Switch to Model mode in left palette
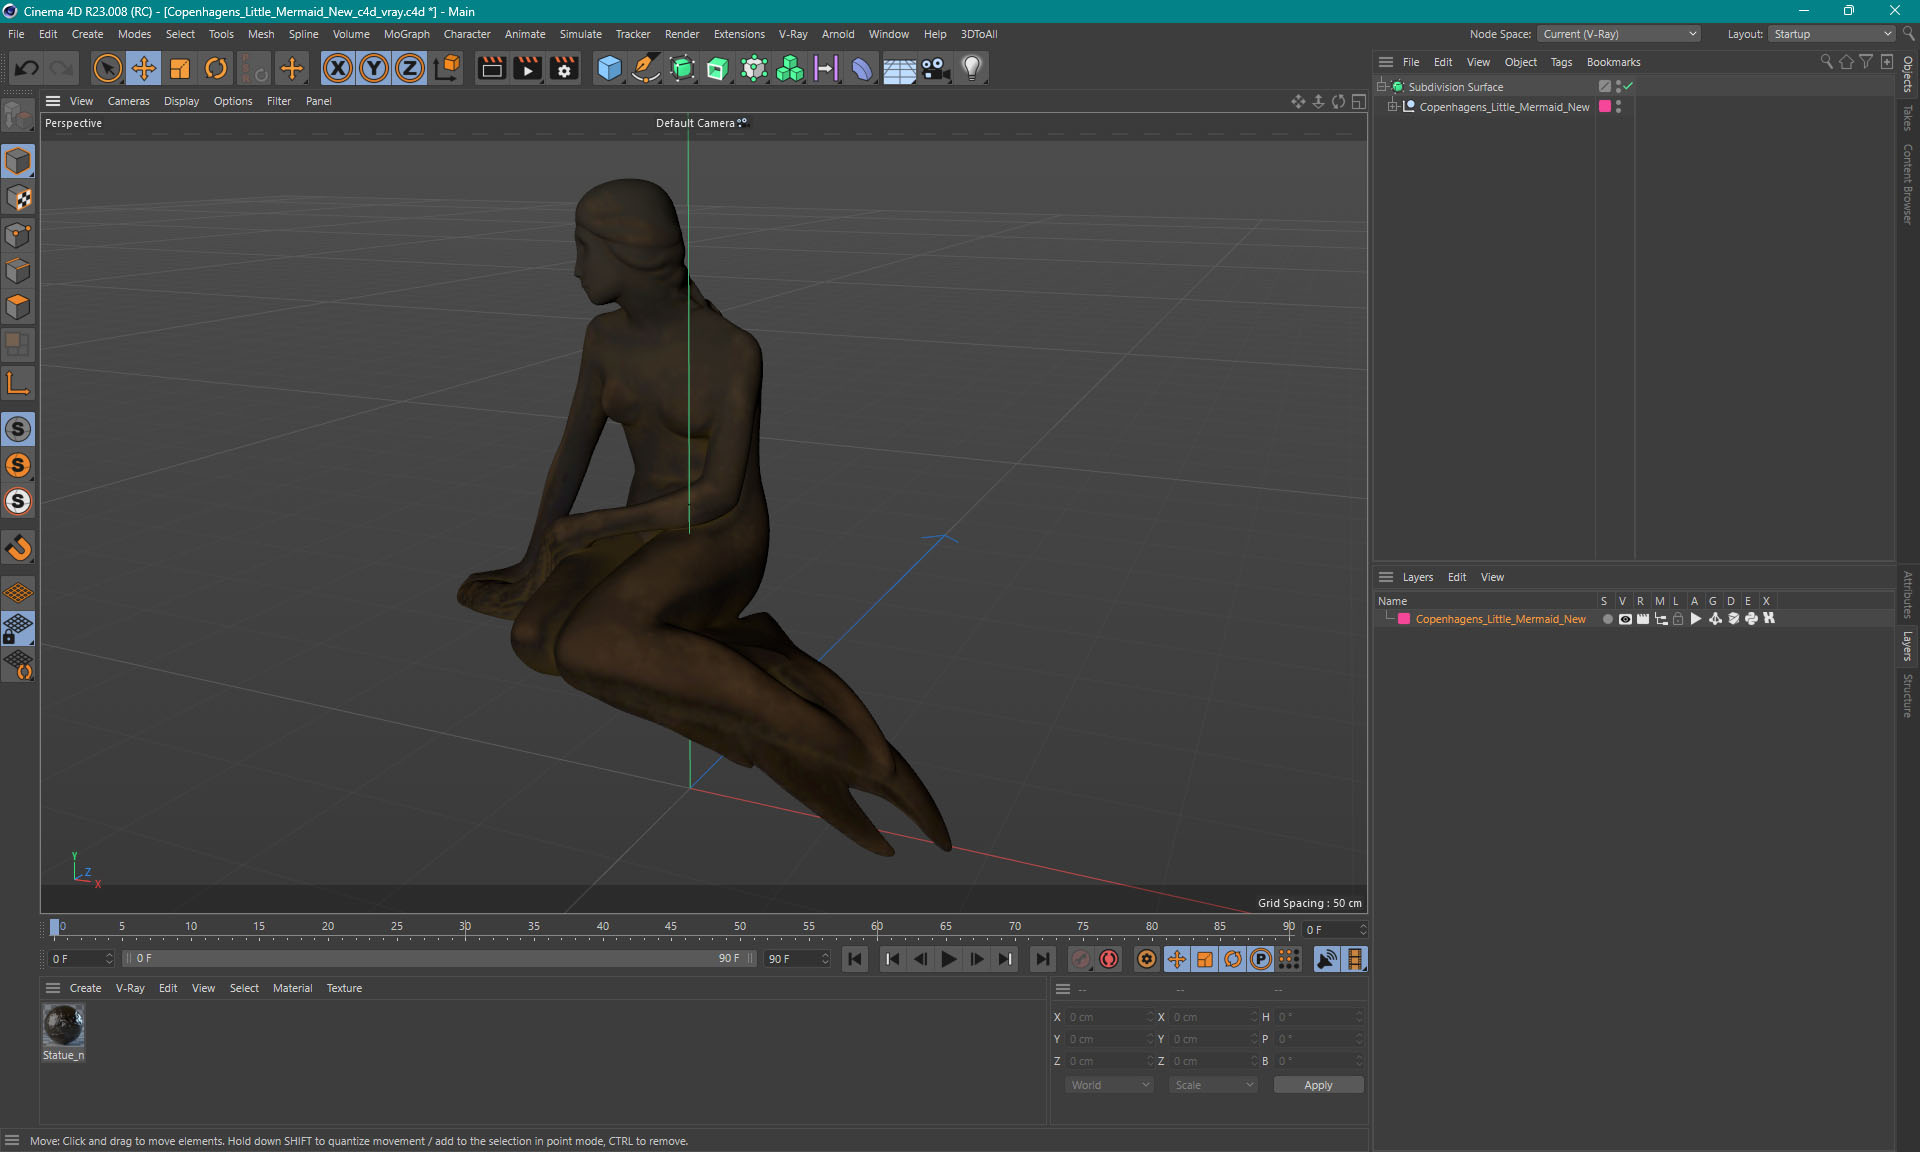The width and height of the screenshot is (1920, 1152). point(18,161)
